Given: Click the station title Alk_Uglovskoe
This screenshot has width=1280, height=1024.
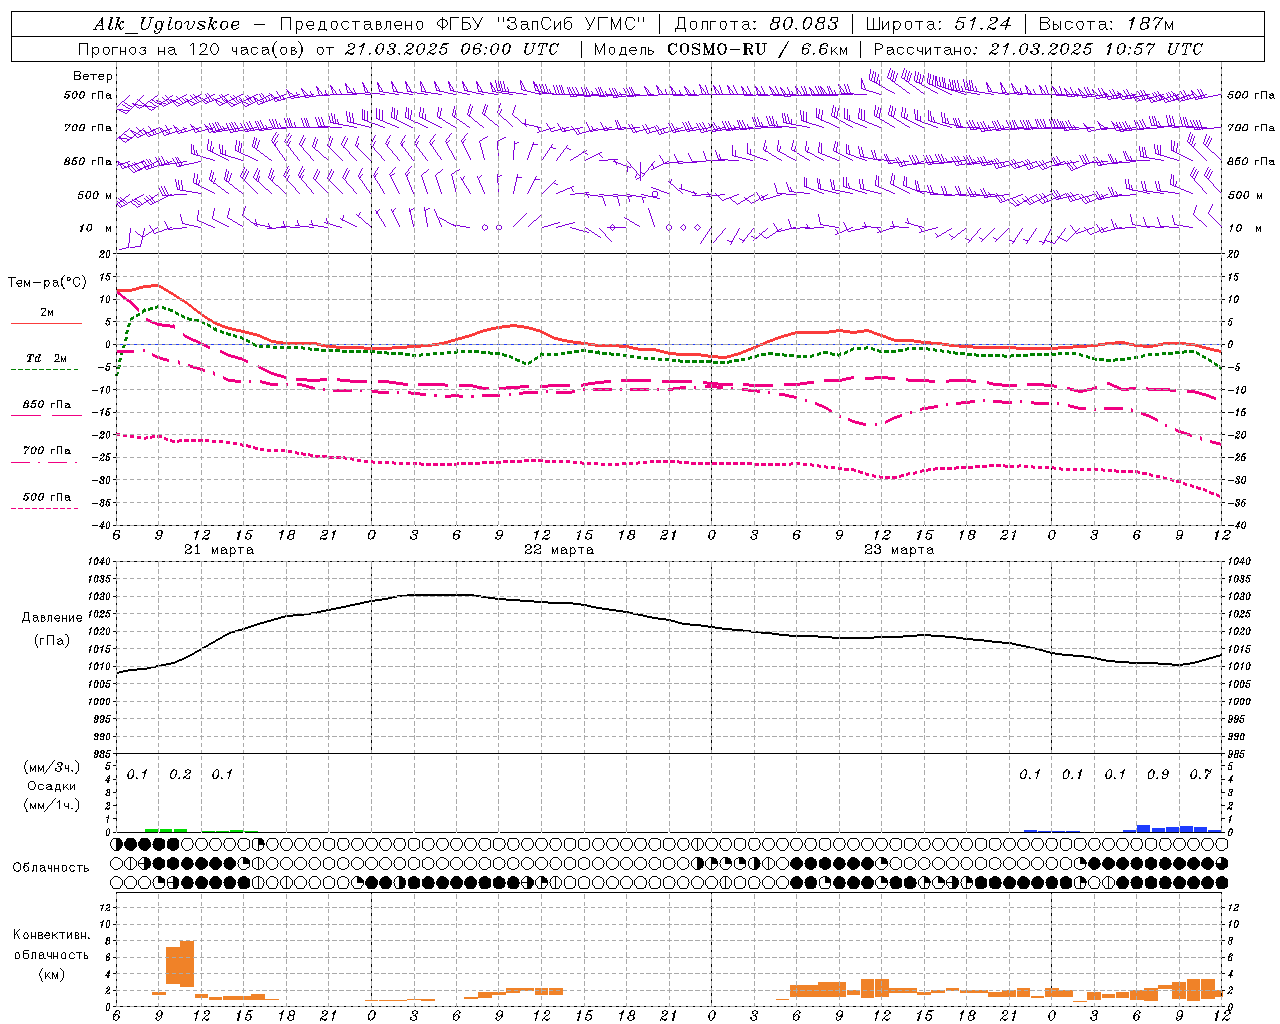Looking at the screenshot, I should [167, 24].
